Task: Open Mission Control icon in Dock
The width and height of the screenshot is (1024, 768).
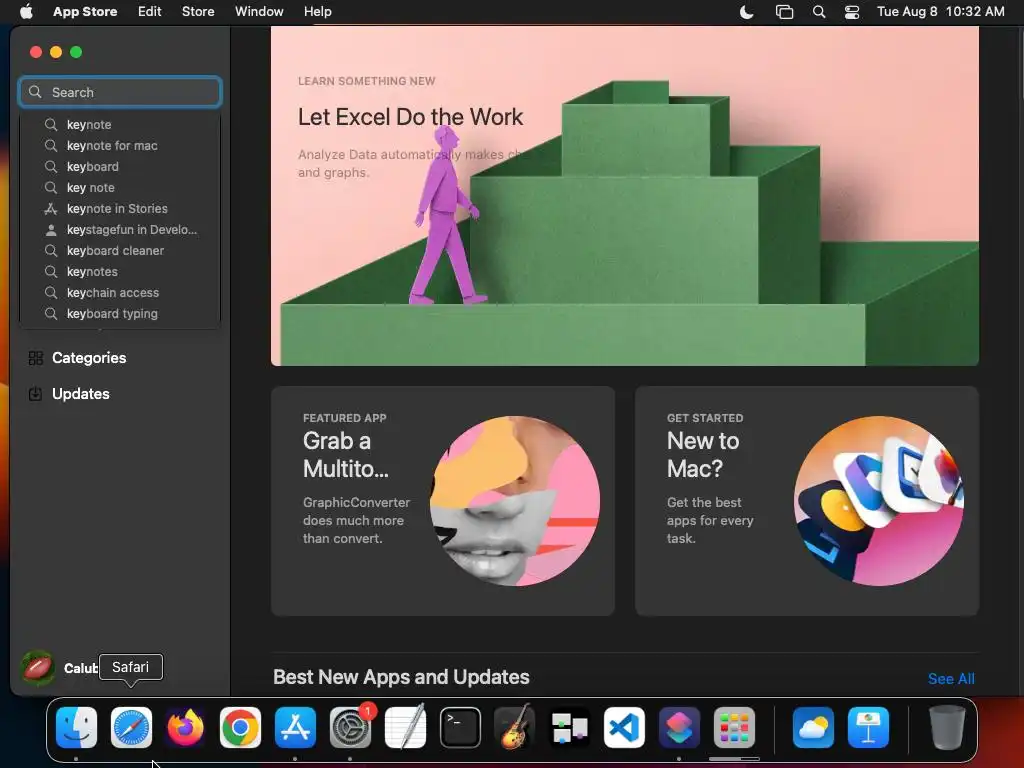Action: coord(569,727)
